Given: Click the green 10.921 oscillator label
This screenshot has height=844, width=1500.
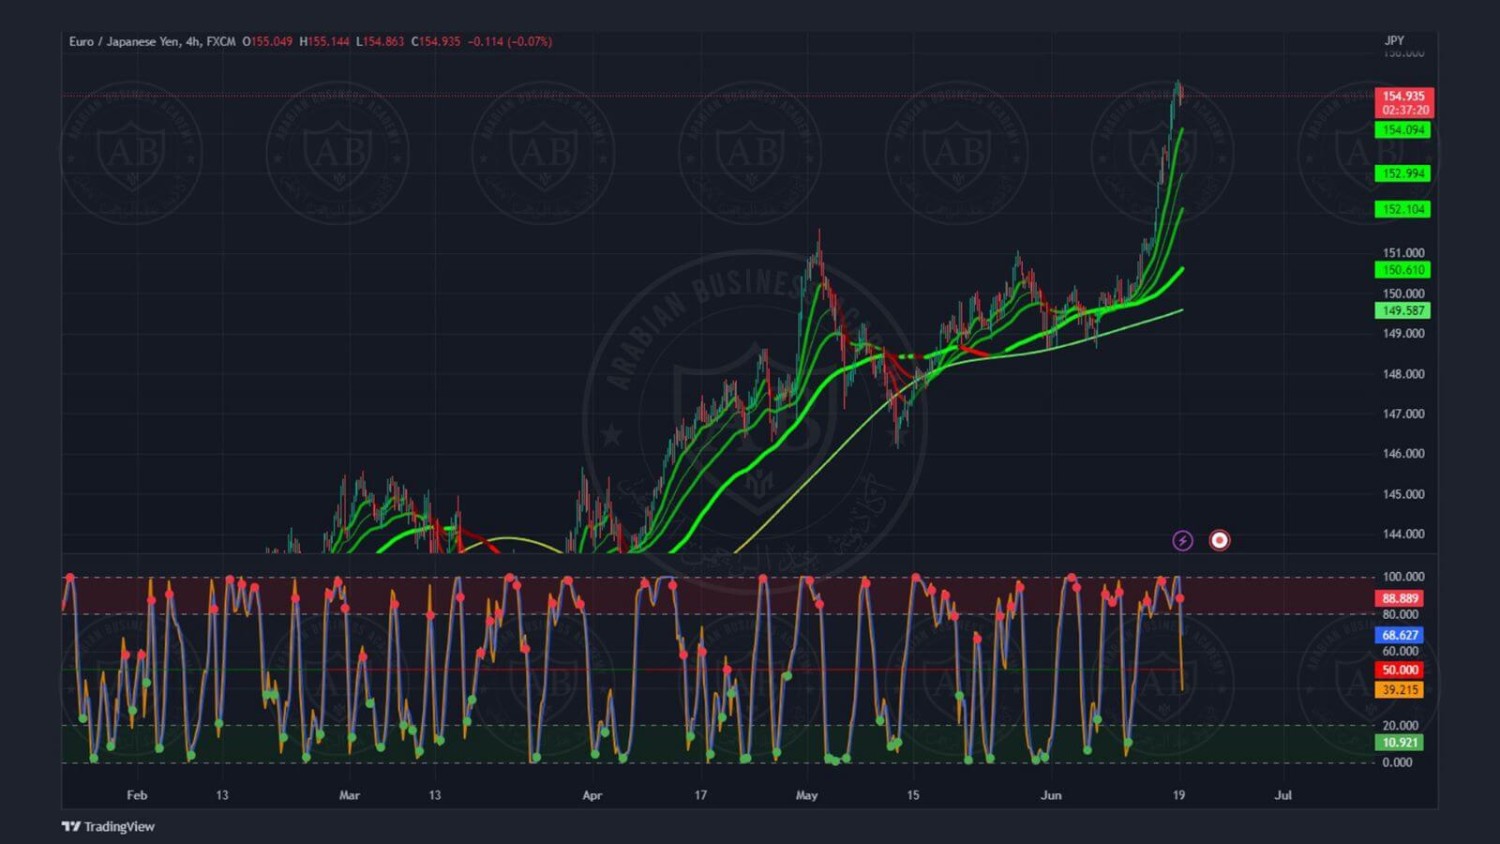Looking at the screenshot, I should tap(1400, 742).
